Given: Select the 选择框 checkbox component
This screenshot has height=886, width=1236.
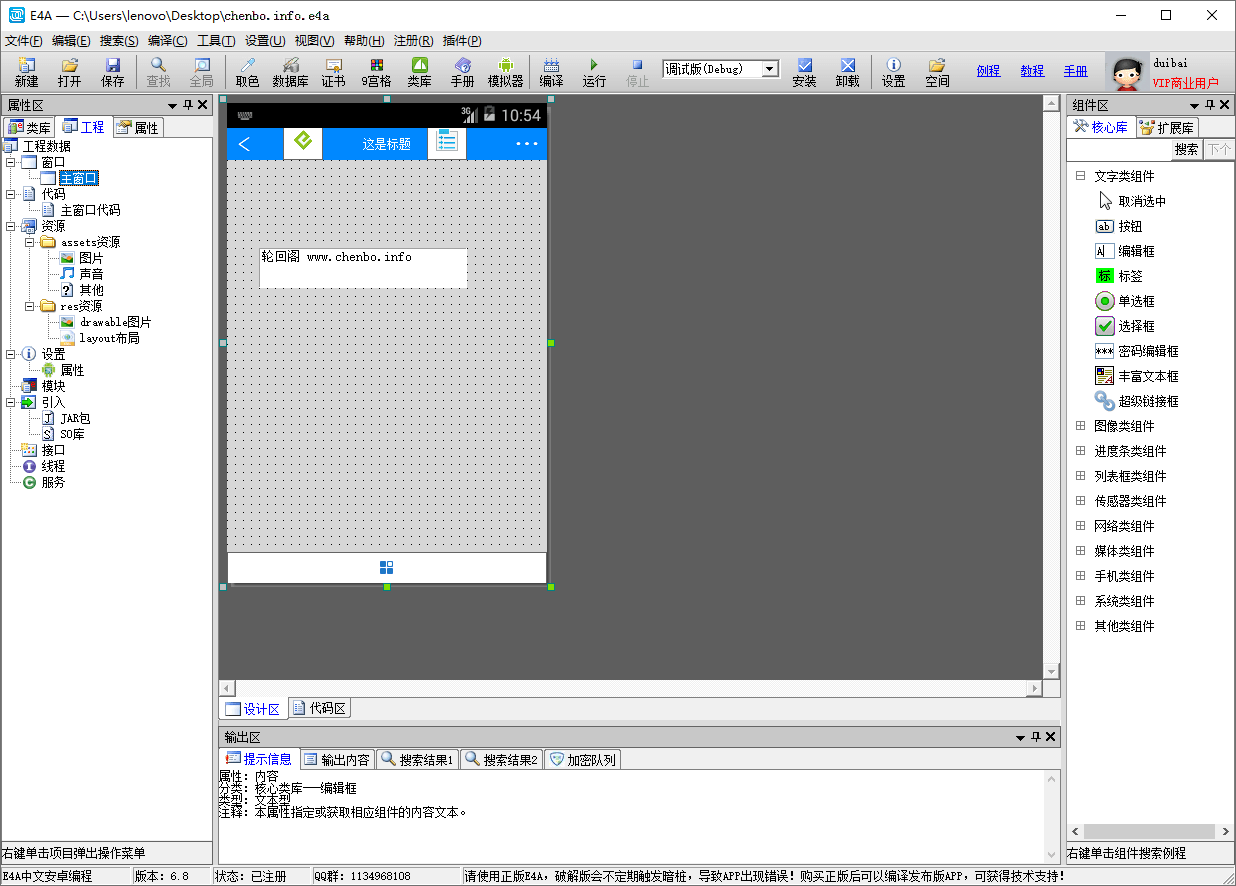Looking at the screenshot, I should point(1136,326).
